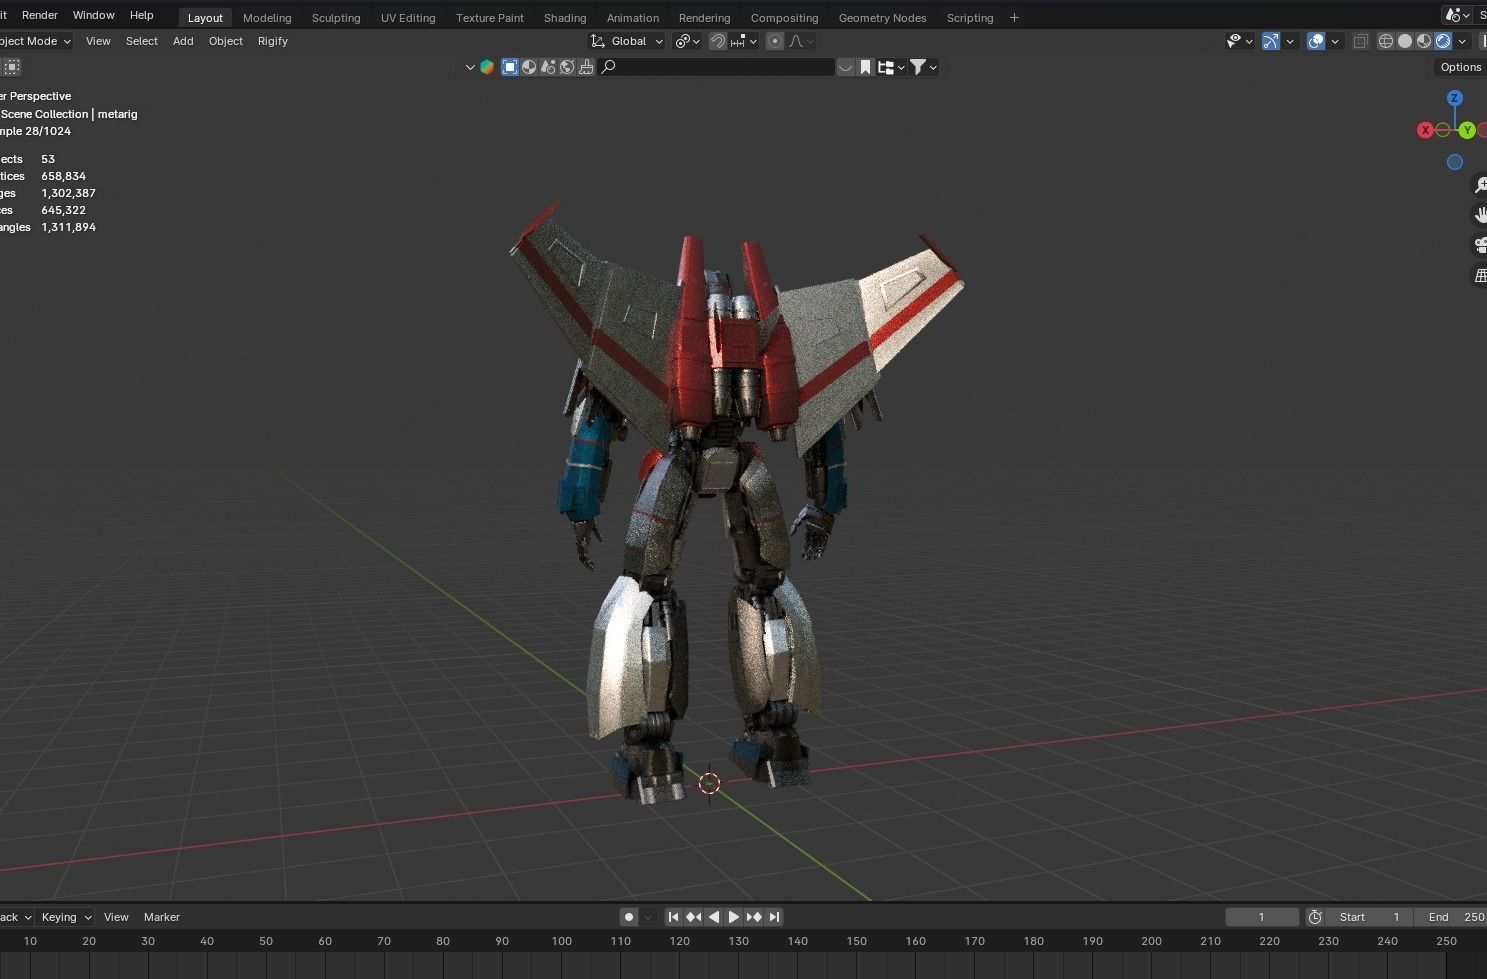Click the 3D cursor in viewport
The height and width of the screenshot is (979, 1487).
[709, 783]
